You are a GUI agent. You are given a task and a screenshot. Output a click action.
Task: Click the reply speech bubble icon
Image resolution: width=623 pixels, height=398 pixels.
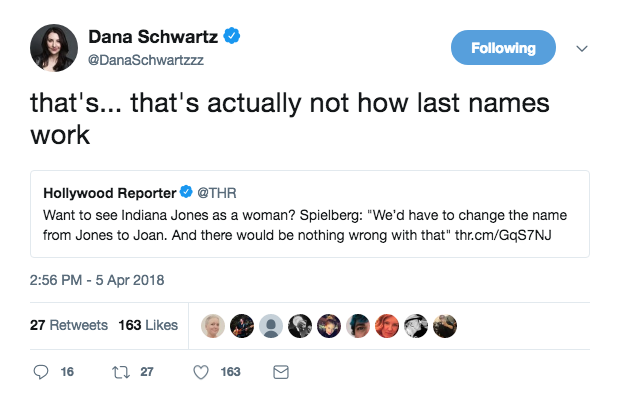[x=41, y=372]
